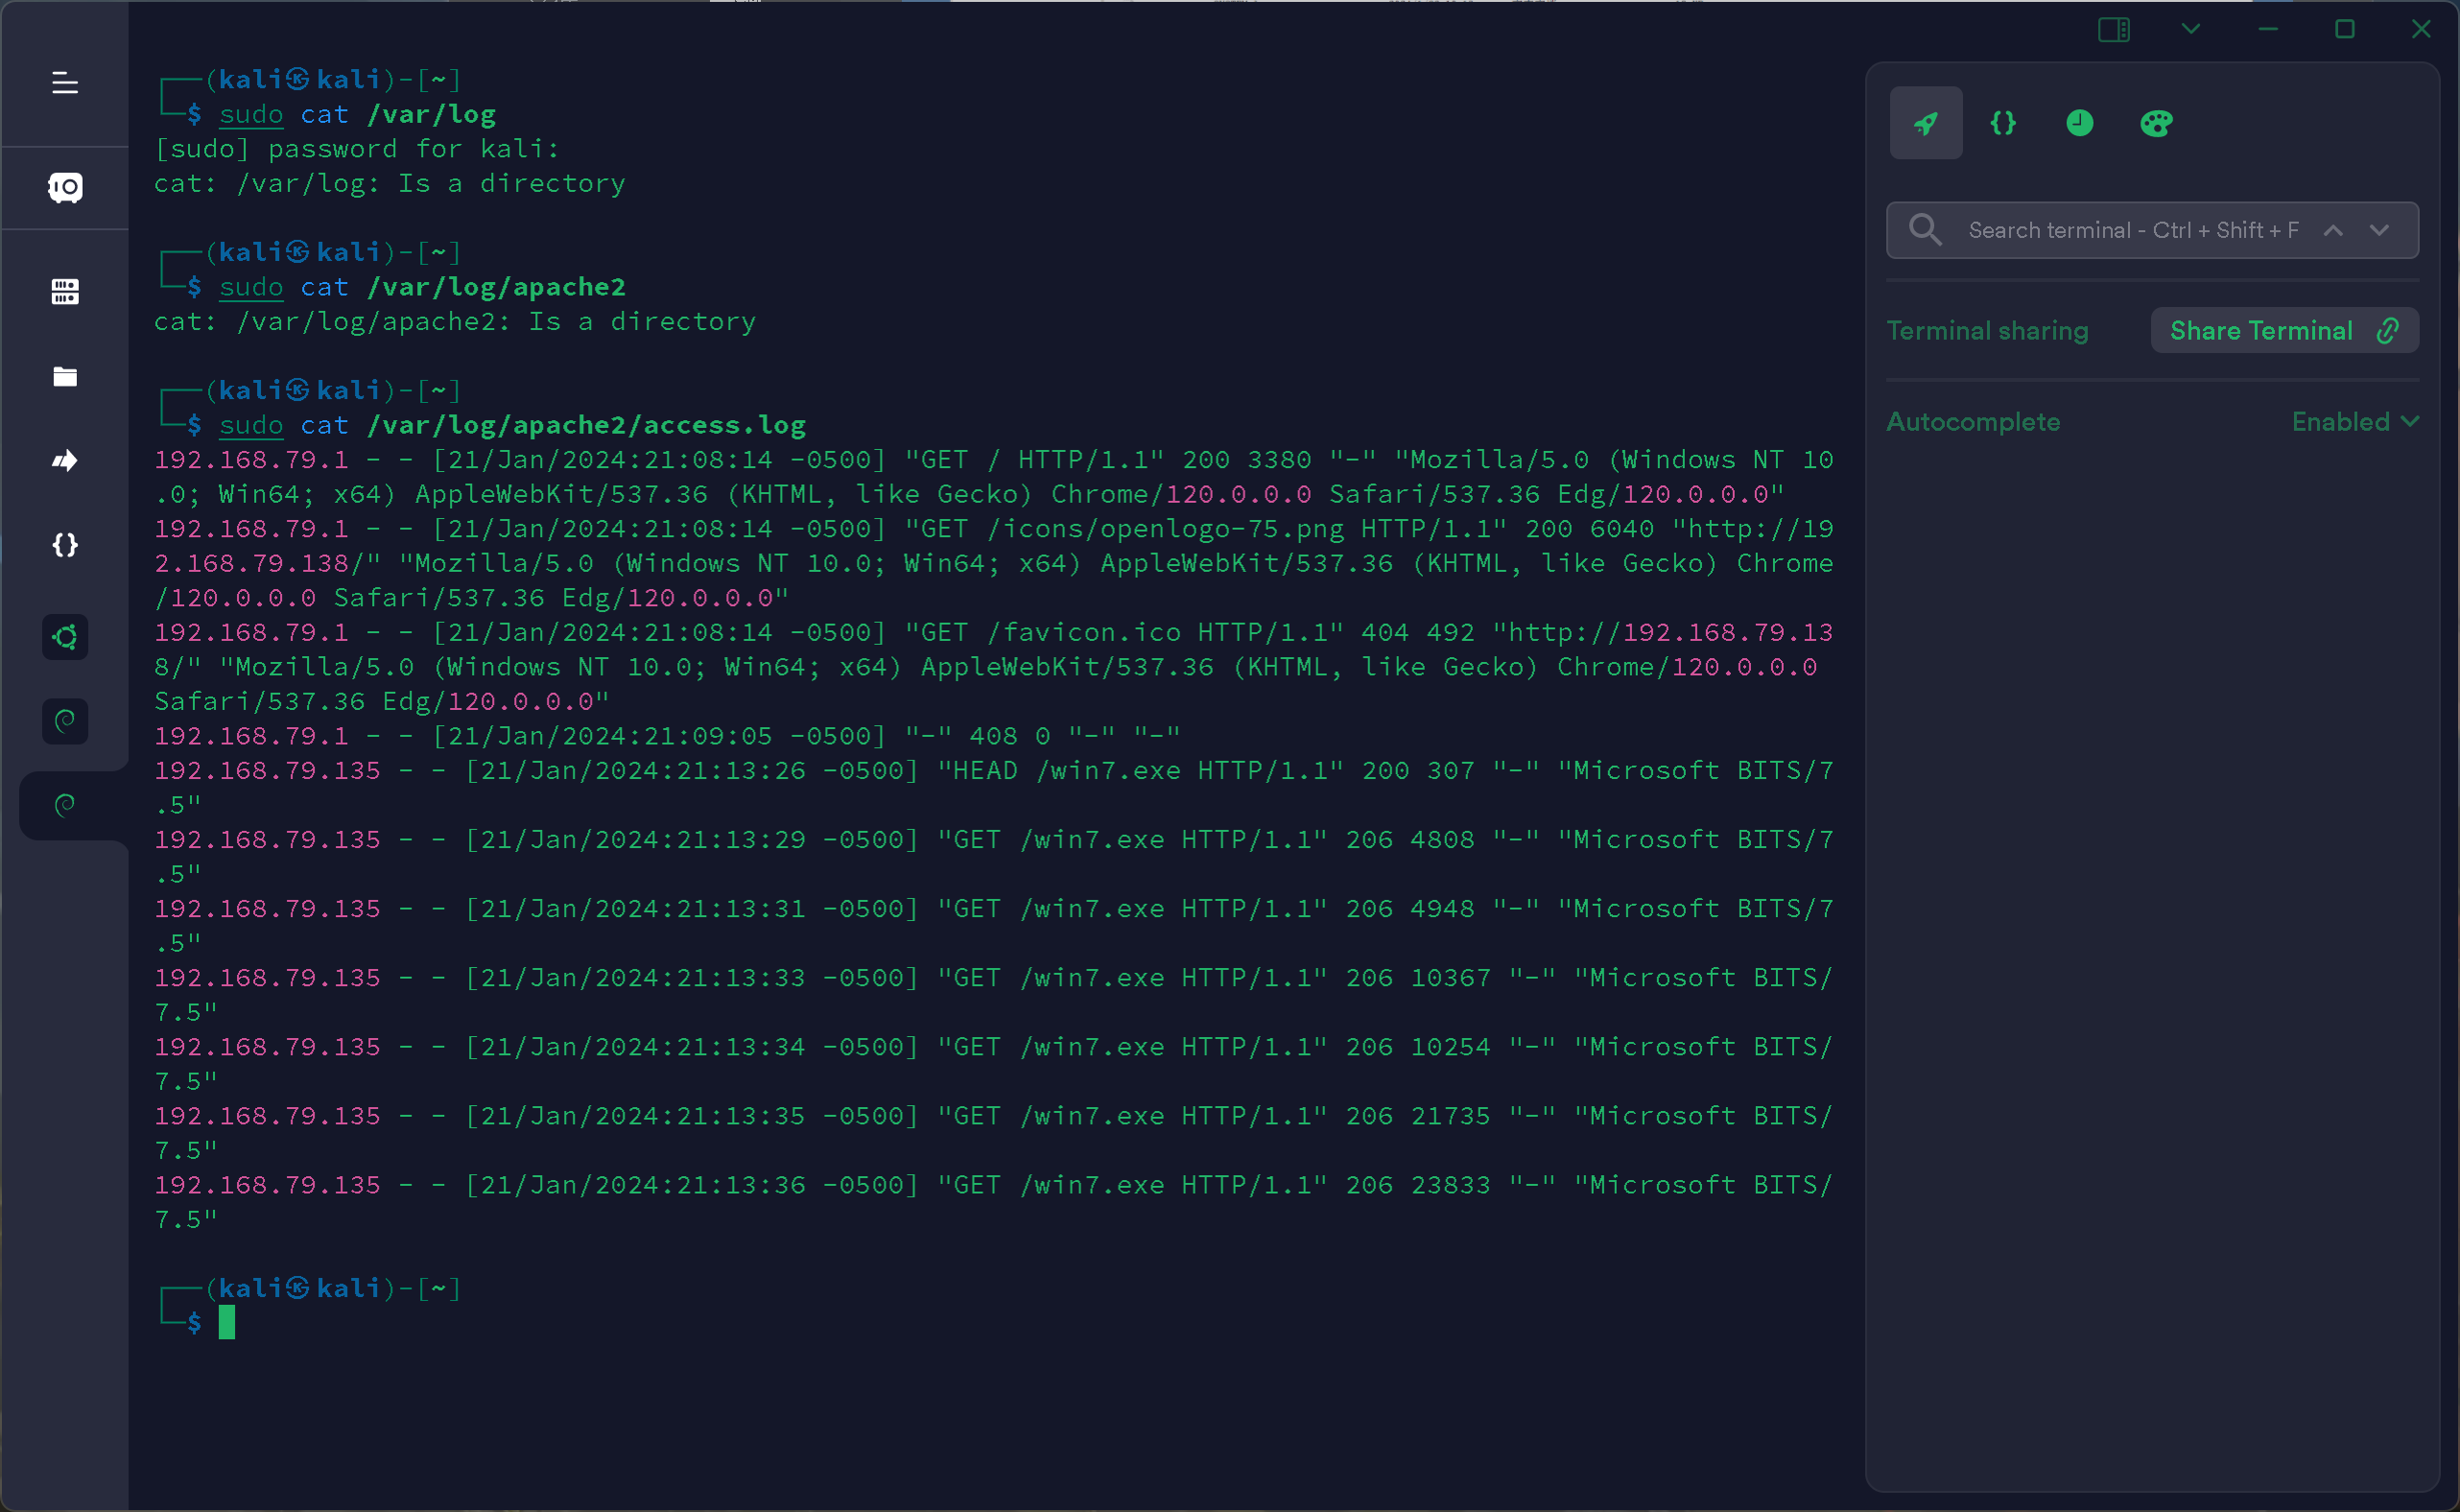Image resolution: width=2460 pixels, height=1512 pixels.
Task: Open the theme palette panel icon
Action: click(x=2156, y=123)
